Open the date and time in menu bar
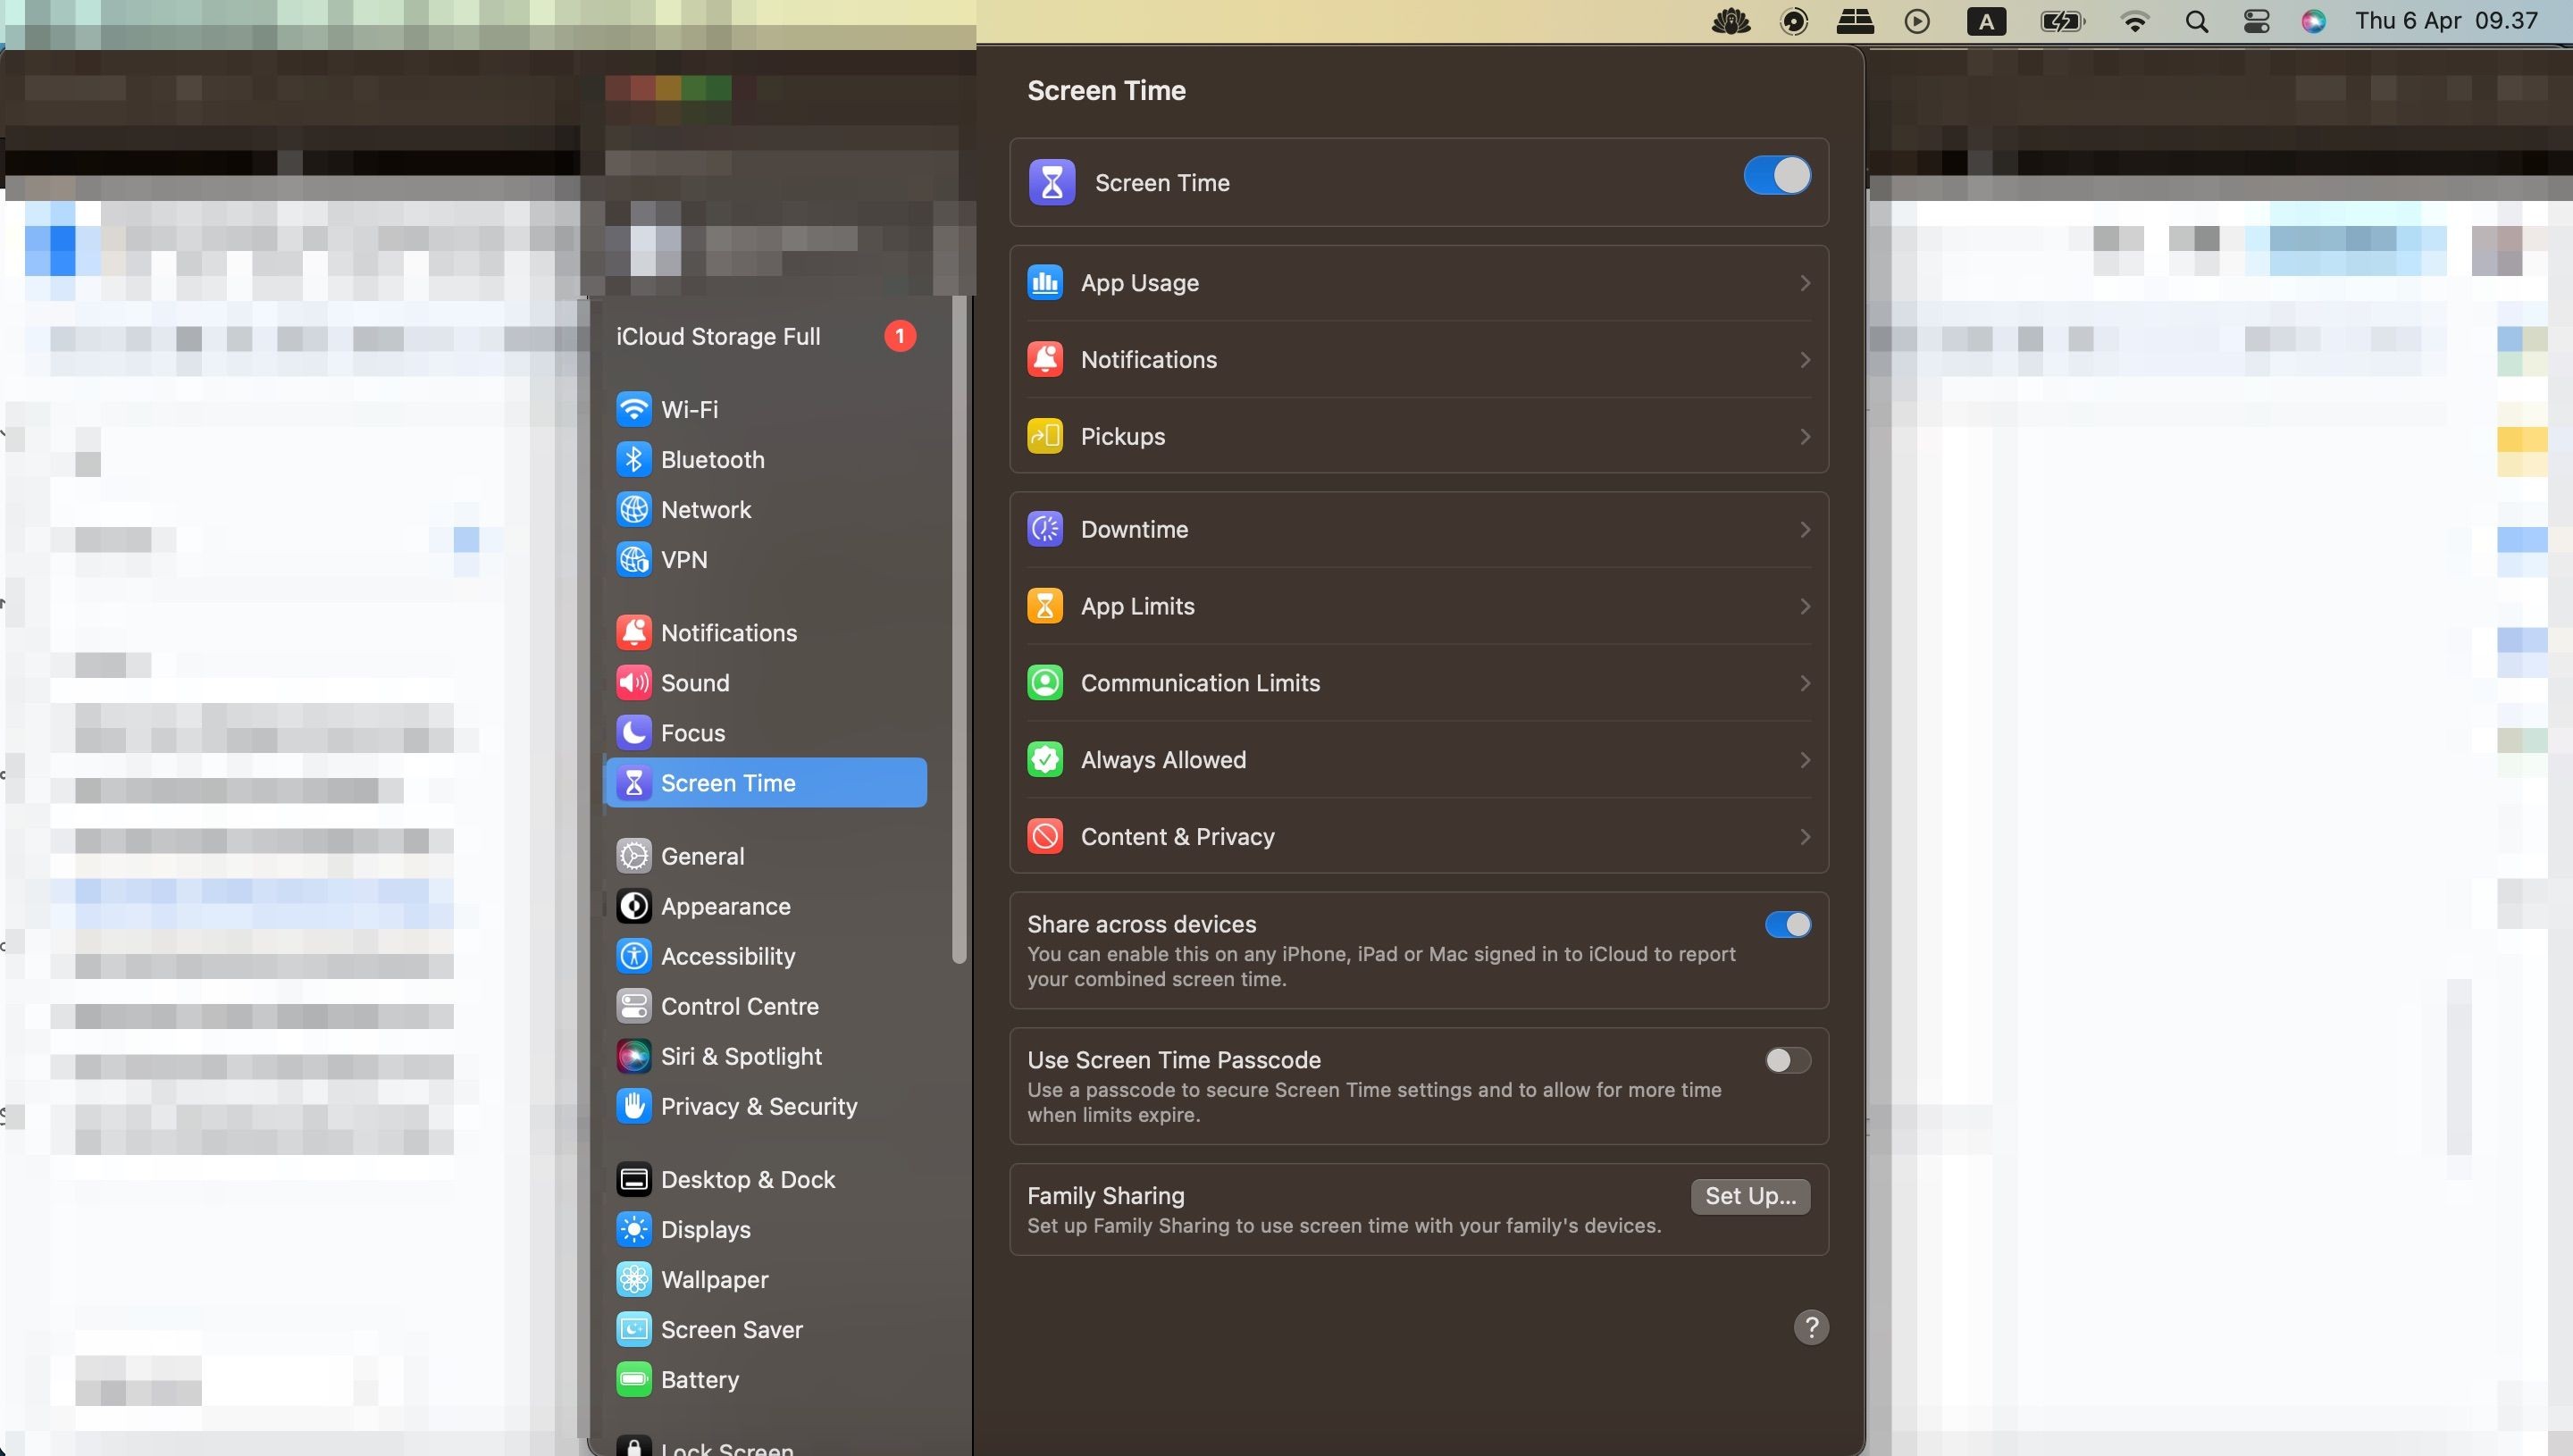2573x1456 pixels. (2446, 21)
